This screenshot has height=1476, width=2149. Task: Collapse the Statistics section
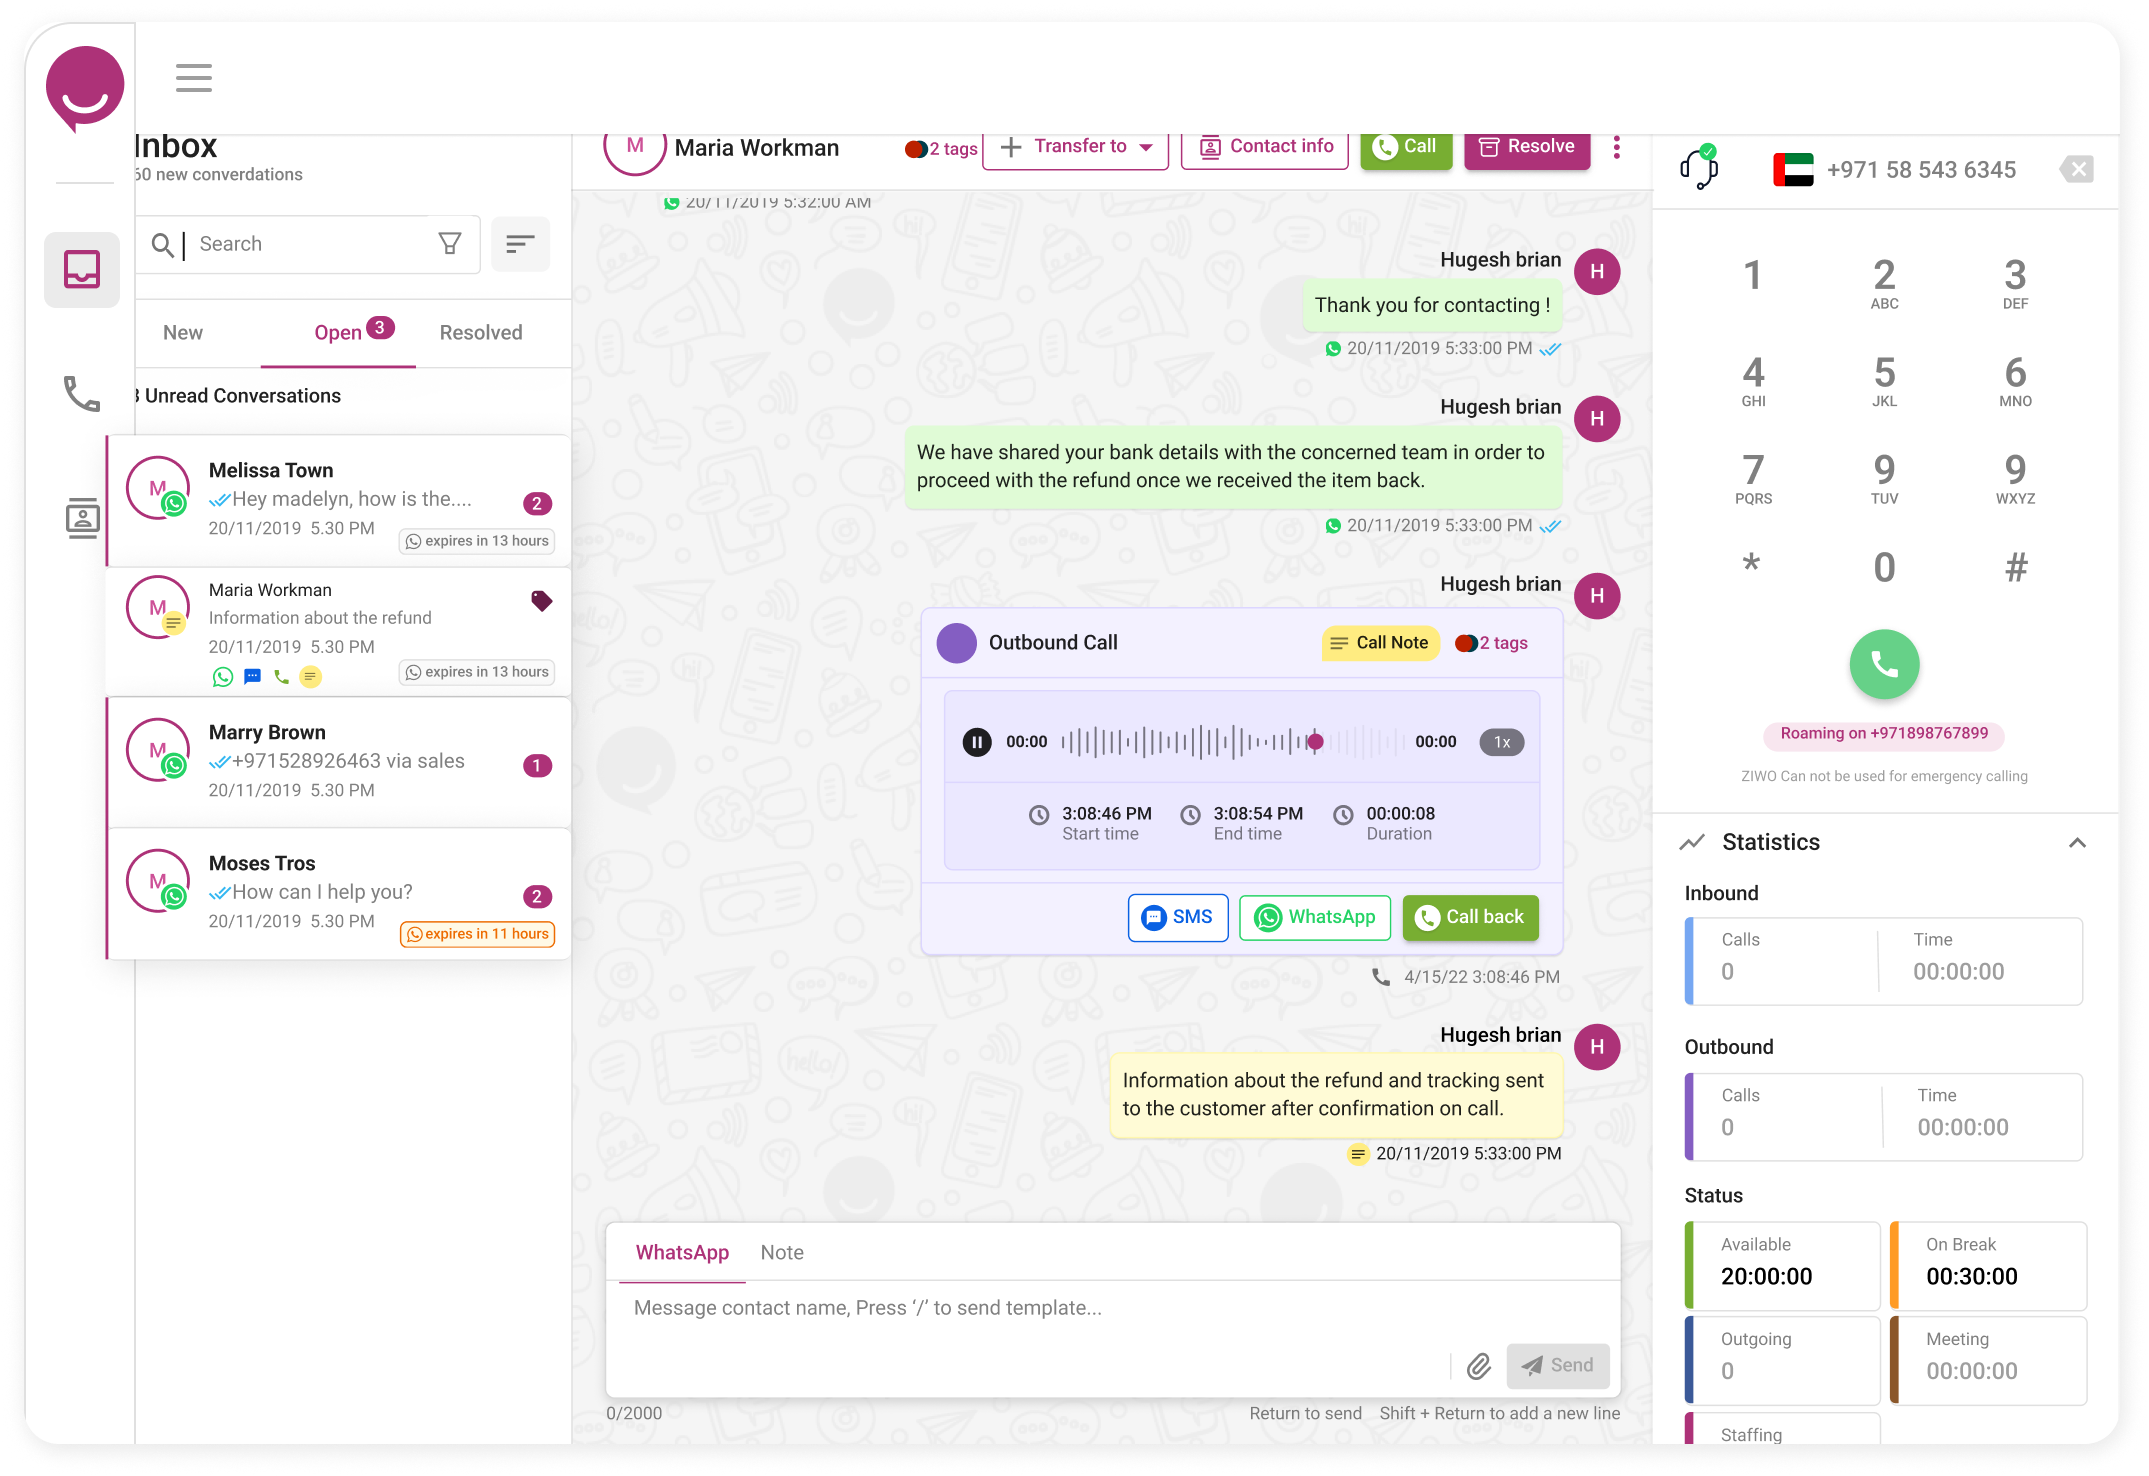pos(2077,843)
